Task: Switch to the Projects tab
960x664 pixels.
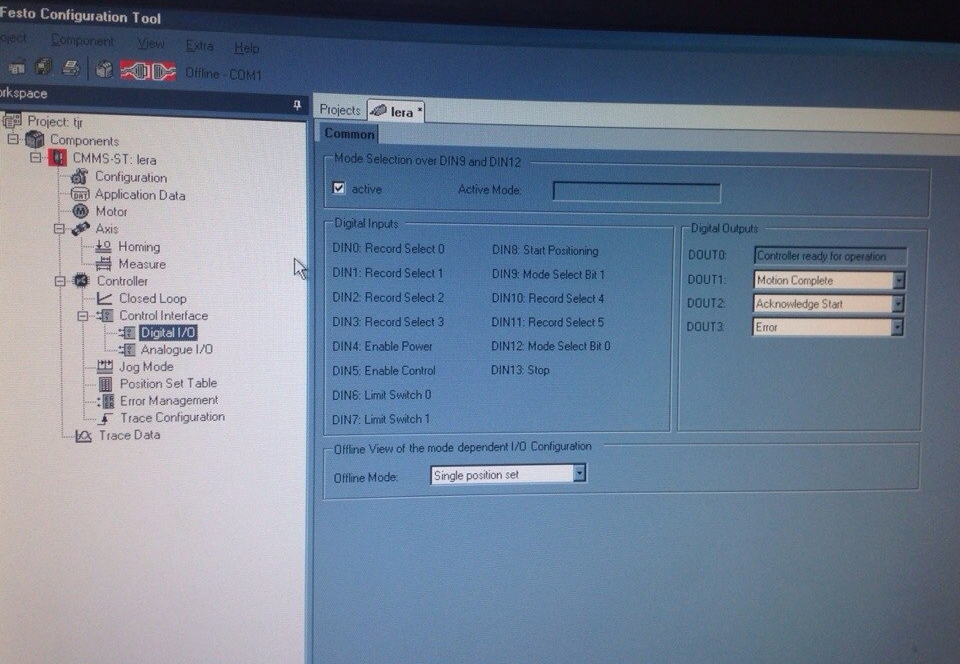Action: (x=340, y=110)
